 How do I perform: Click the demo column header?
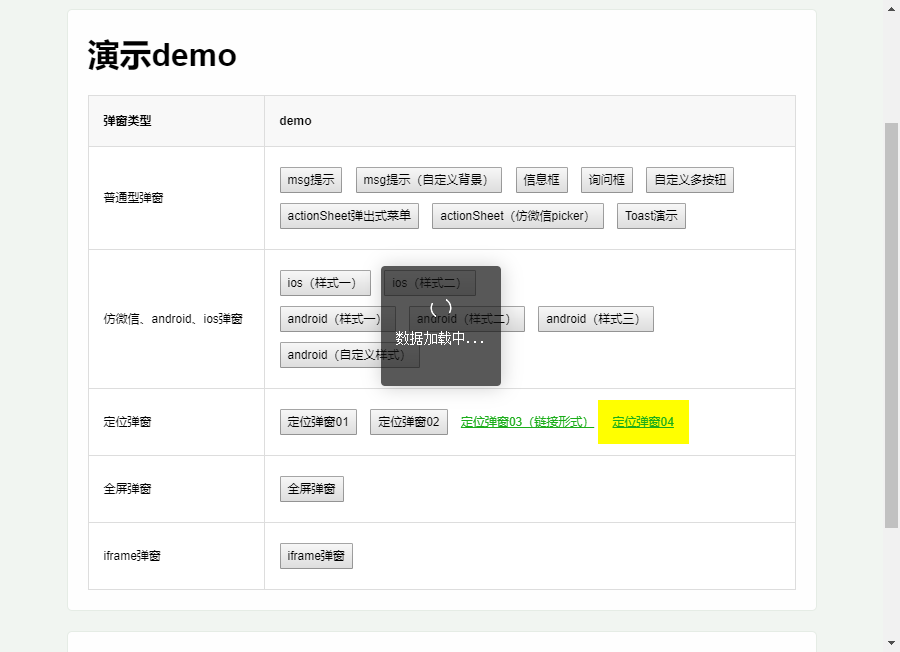coord(296,121)
